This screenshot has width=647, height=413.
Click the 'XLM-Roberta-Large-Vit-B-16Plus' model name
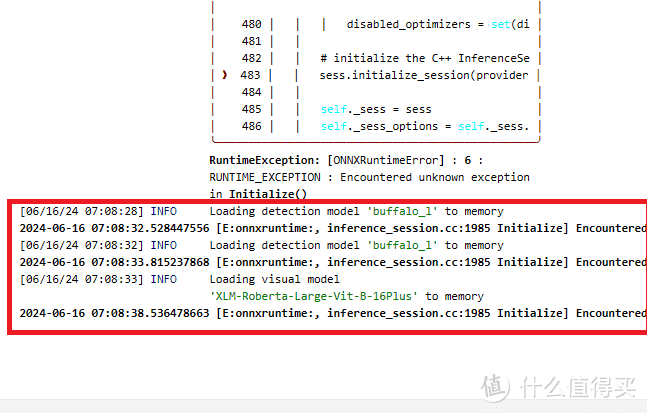tap(314, 296)
